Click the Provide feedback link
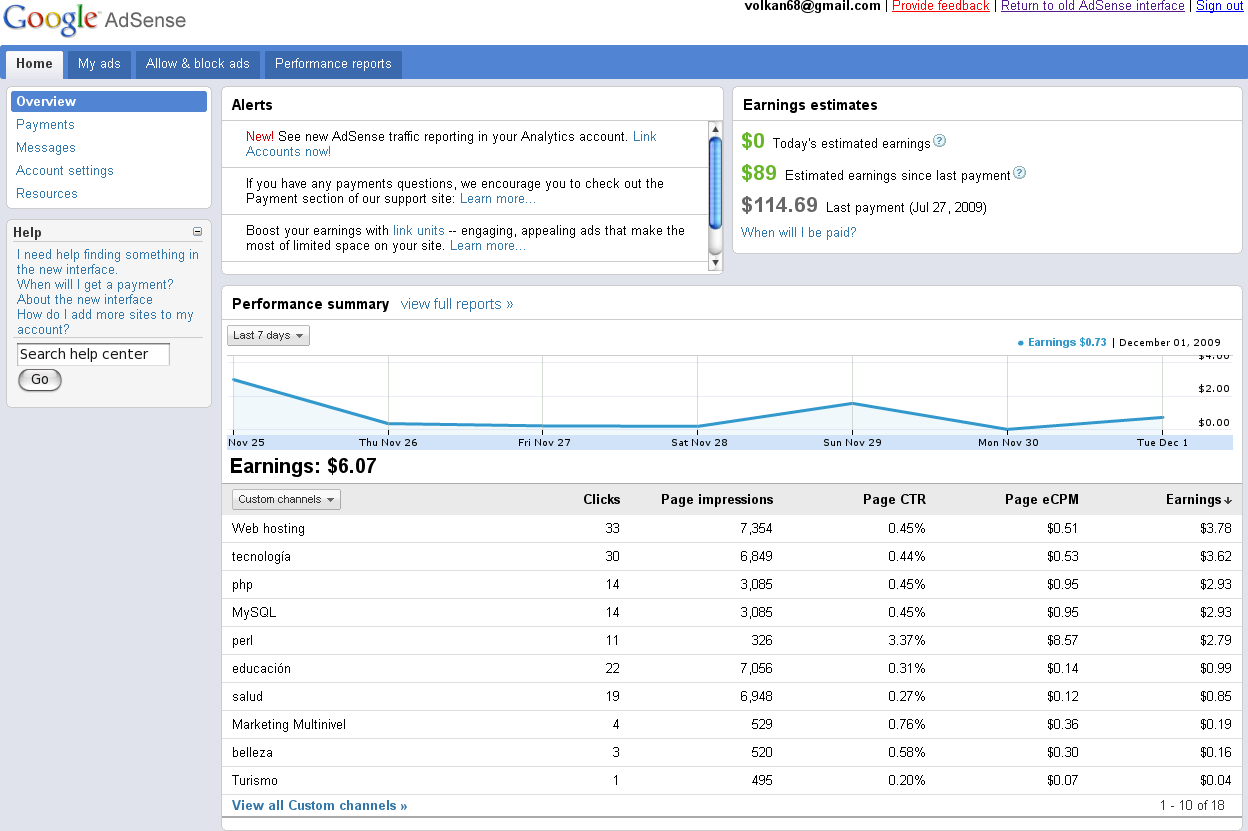Image resolution: width=1248 pixels, height=831 pixels. pyautogui.click(x=941, y=6)
